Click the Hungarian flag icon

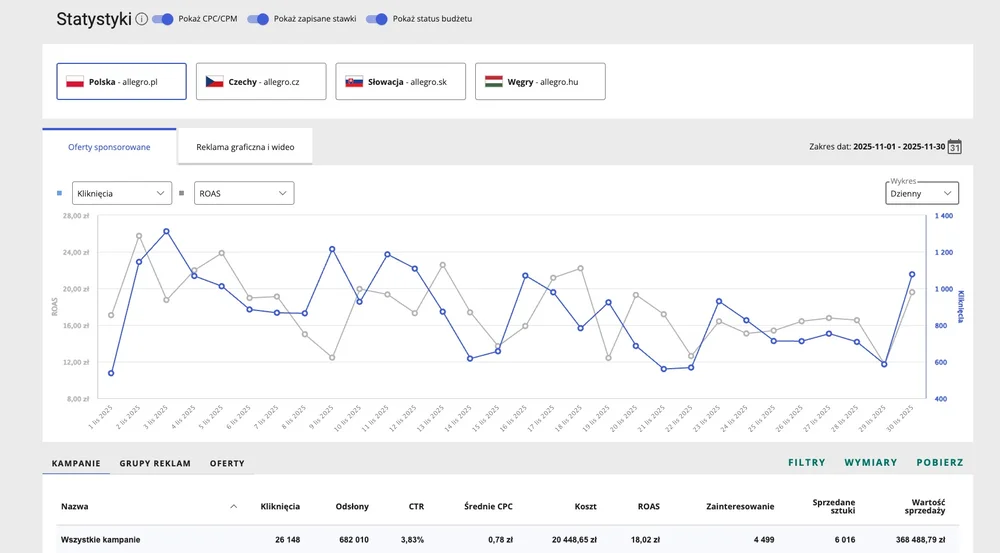[x=493, y=82]
